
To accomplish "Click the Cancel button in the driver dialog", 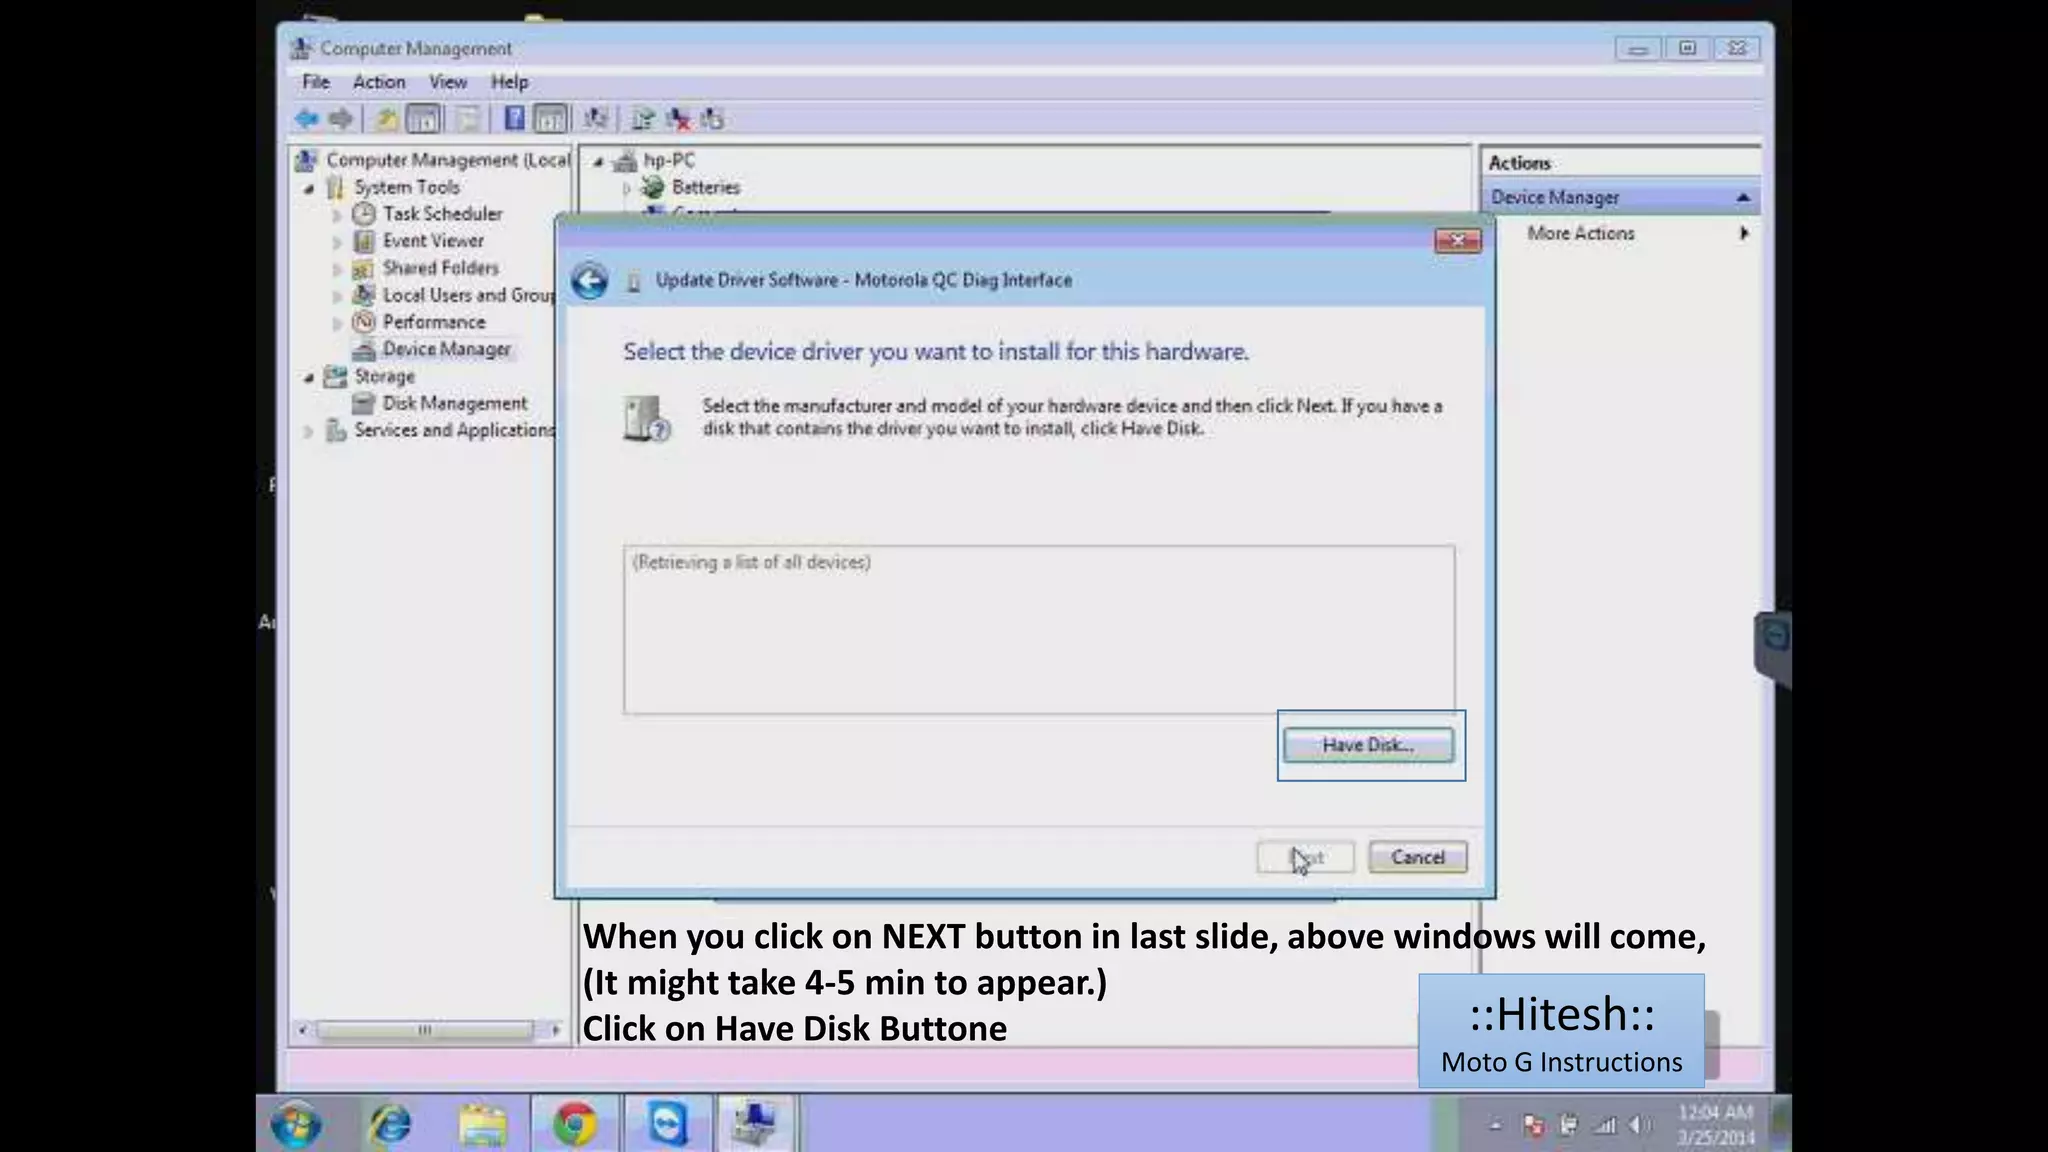I will pos(1417,857).
